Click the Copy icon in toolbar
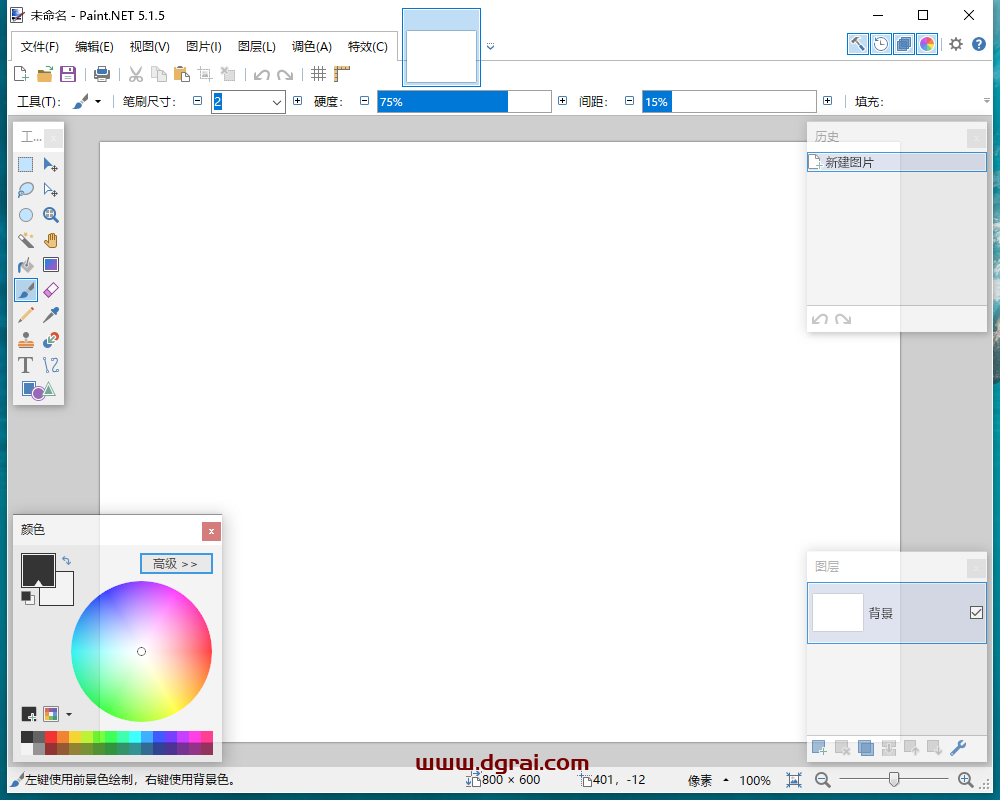 pos(159,74)
